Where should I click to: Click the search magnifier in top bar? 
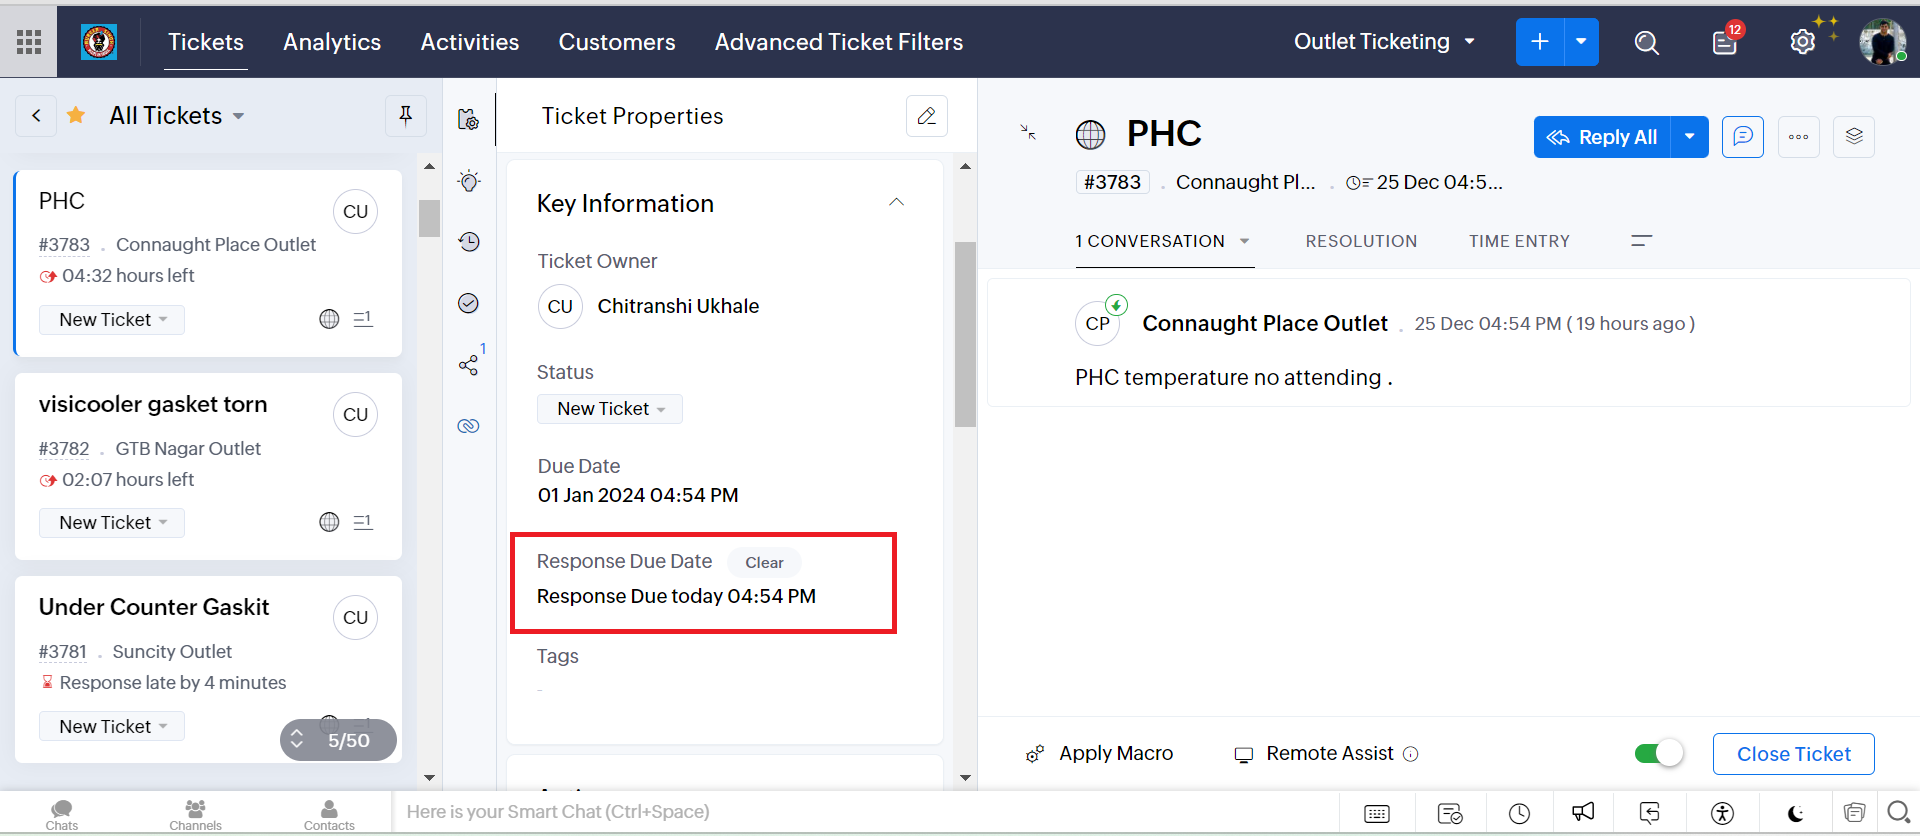point(1646,42)
